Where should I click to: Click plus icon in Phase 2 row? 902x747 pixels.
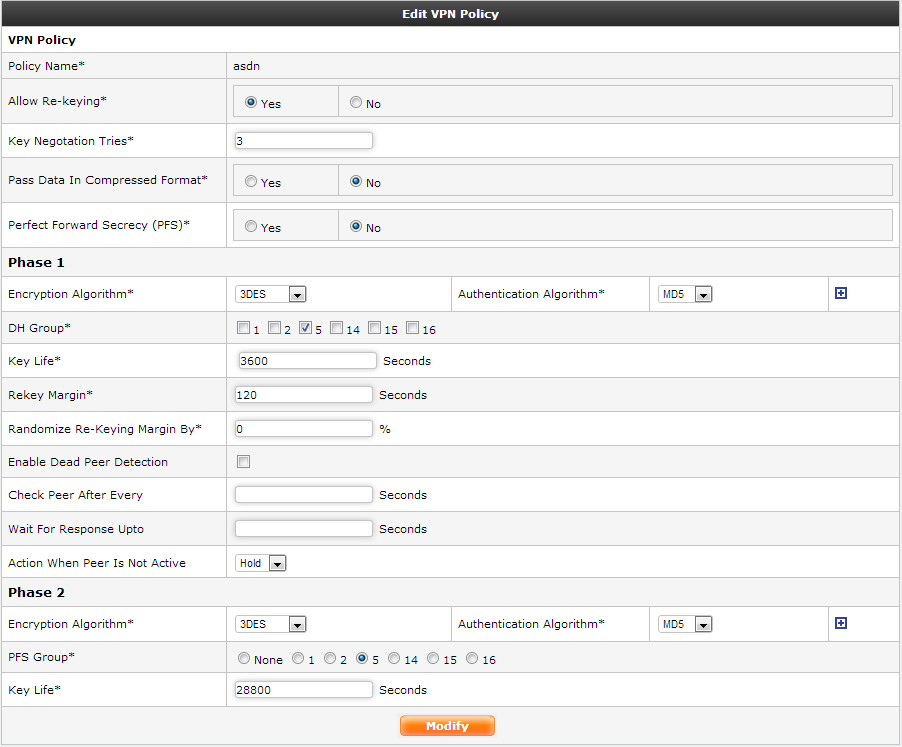click(x=841, y=624)
